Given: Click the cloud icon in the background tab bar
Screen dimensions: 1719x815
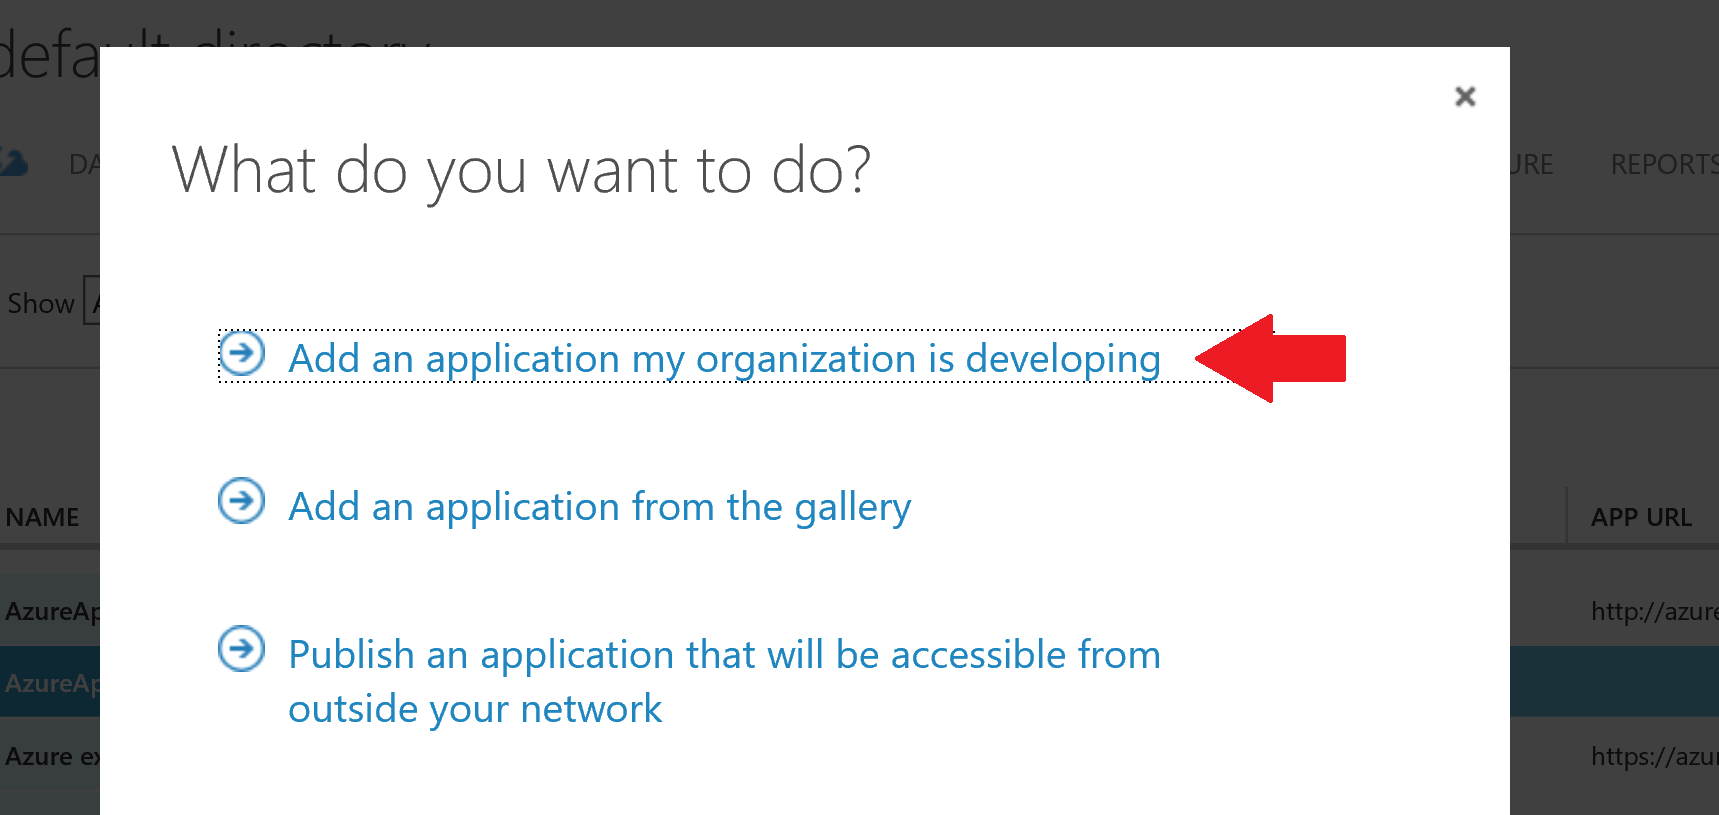Looking at the screenshot, I should [x=13, y=162].
